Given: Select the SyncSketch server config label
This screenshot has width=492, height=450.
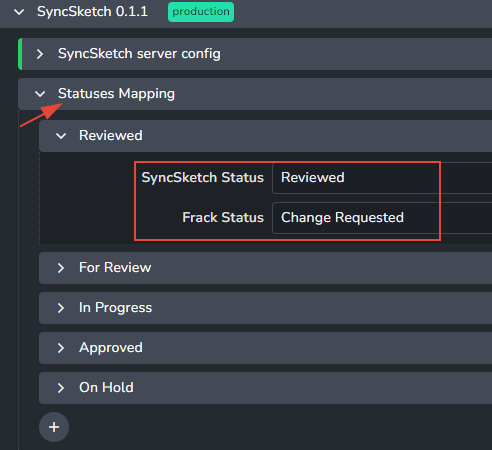Looking at the screenshot, I should pyautogui.click(x=139, y=54).
